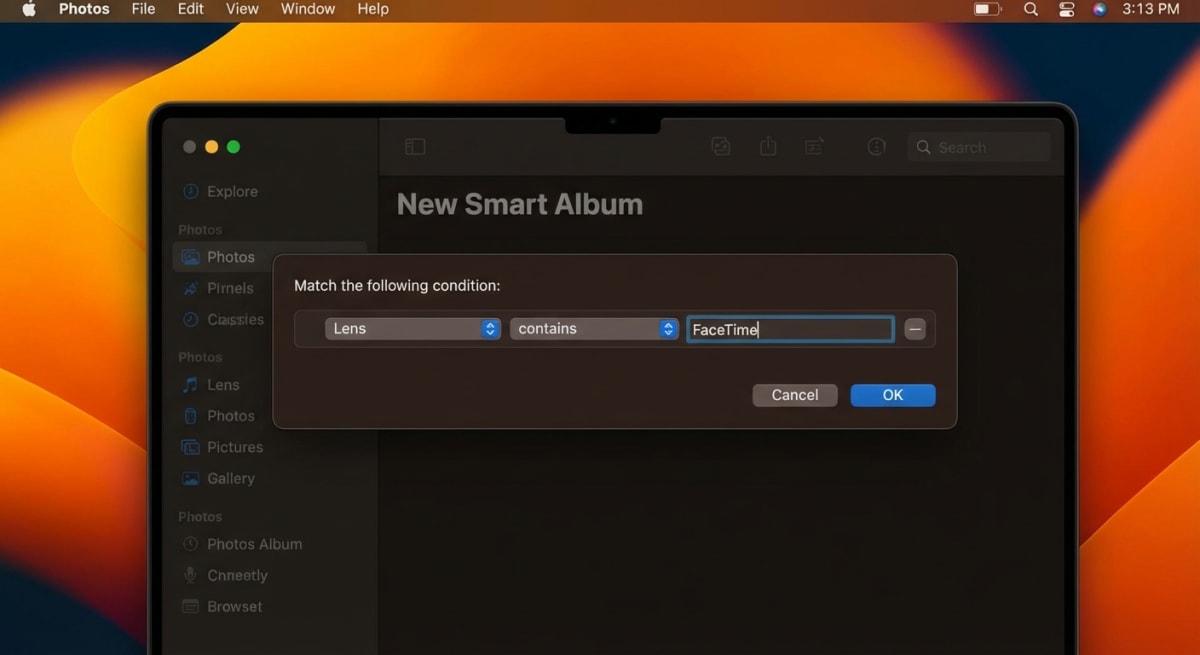The image size is (1200, 655).
Task: Open the Share menu in toolbar
Action: coord(768,146)
